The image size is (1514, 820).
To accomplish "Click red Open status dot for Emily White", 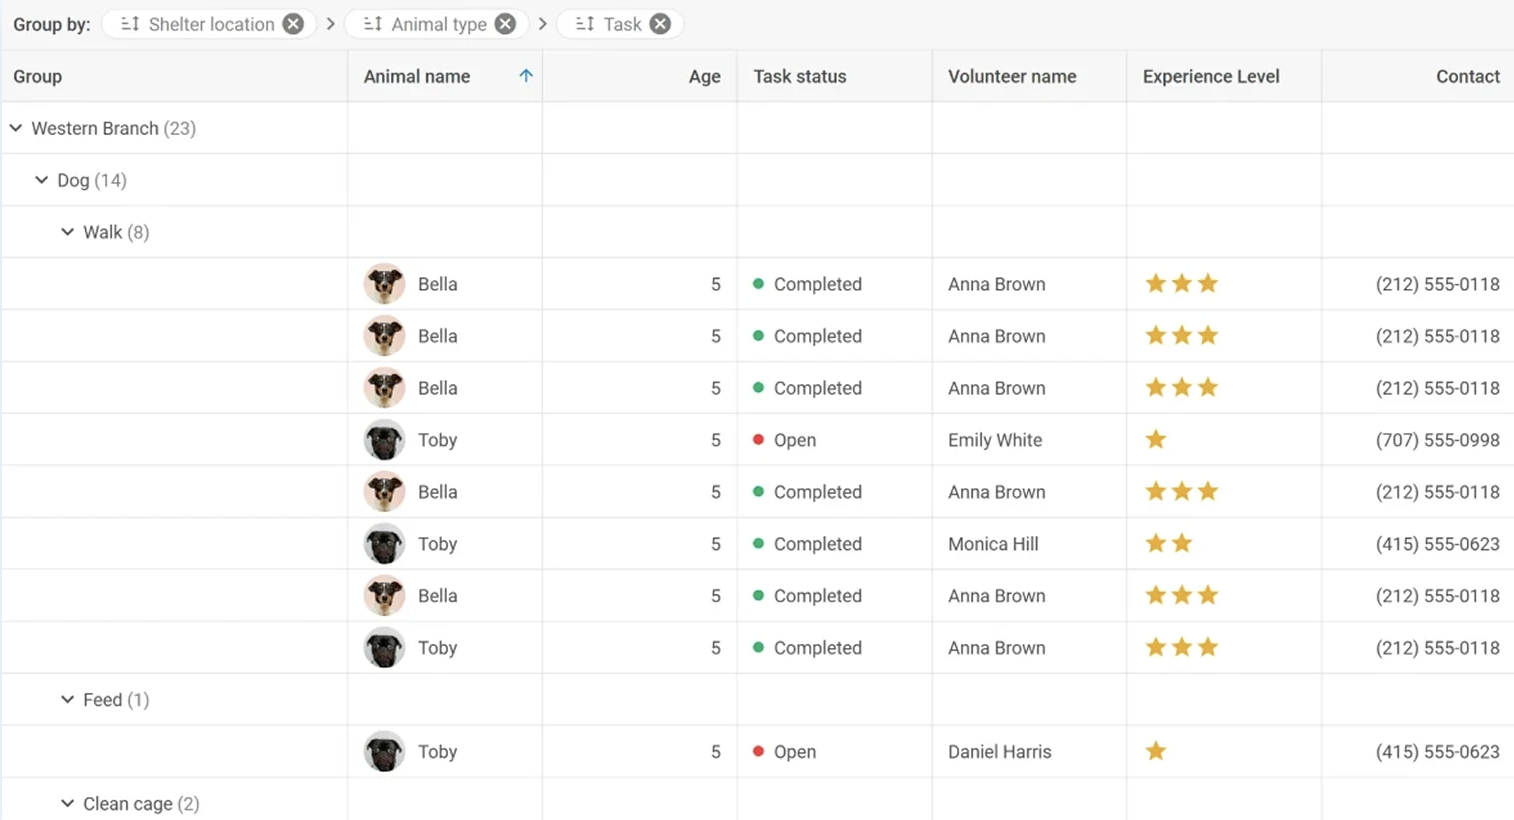I will tap(758, 440).
